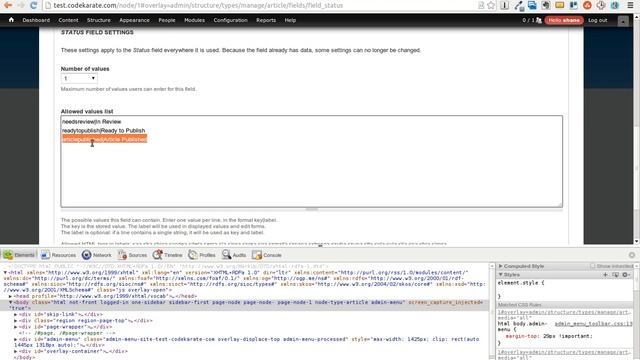The width and height of the screenshot is (640, 360).
Task: Bookmark page with the star icon
Action: (491, 5)
